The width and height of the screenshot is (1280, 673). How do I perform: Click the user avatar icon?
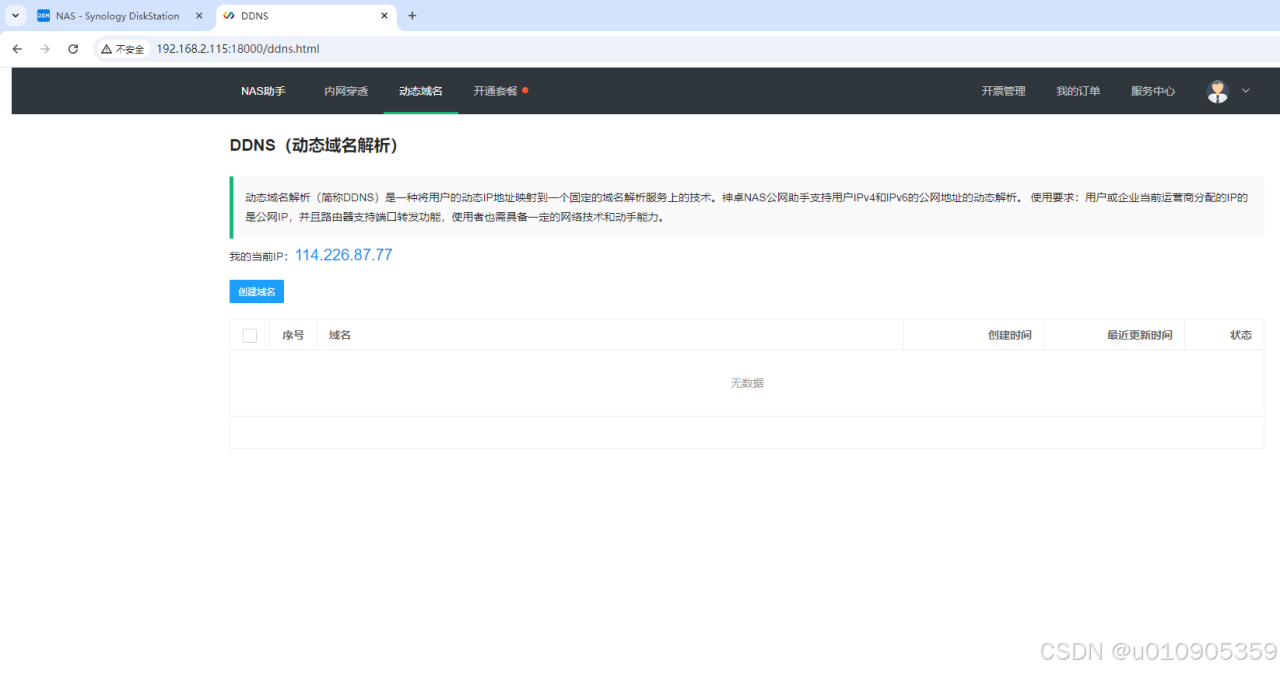click(x=1217, y=91)
